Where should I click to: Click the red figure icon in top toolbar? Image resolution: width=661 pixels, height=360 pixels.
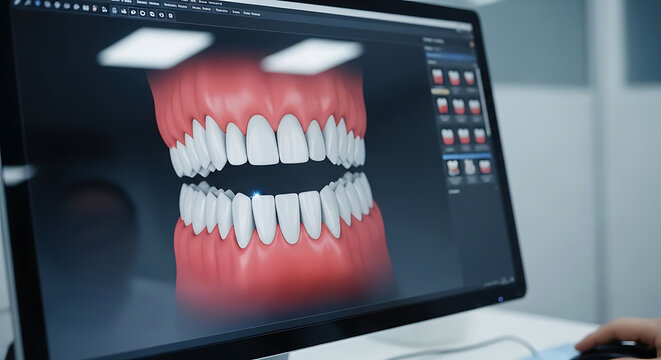(94, 8)
